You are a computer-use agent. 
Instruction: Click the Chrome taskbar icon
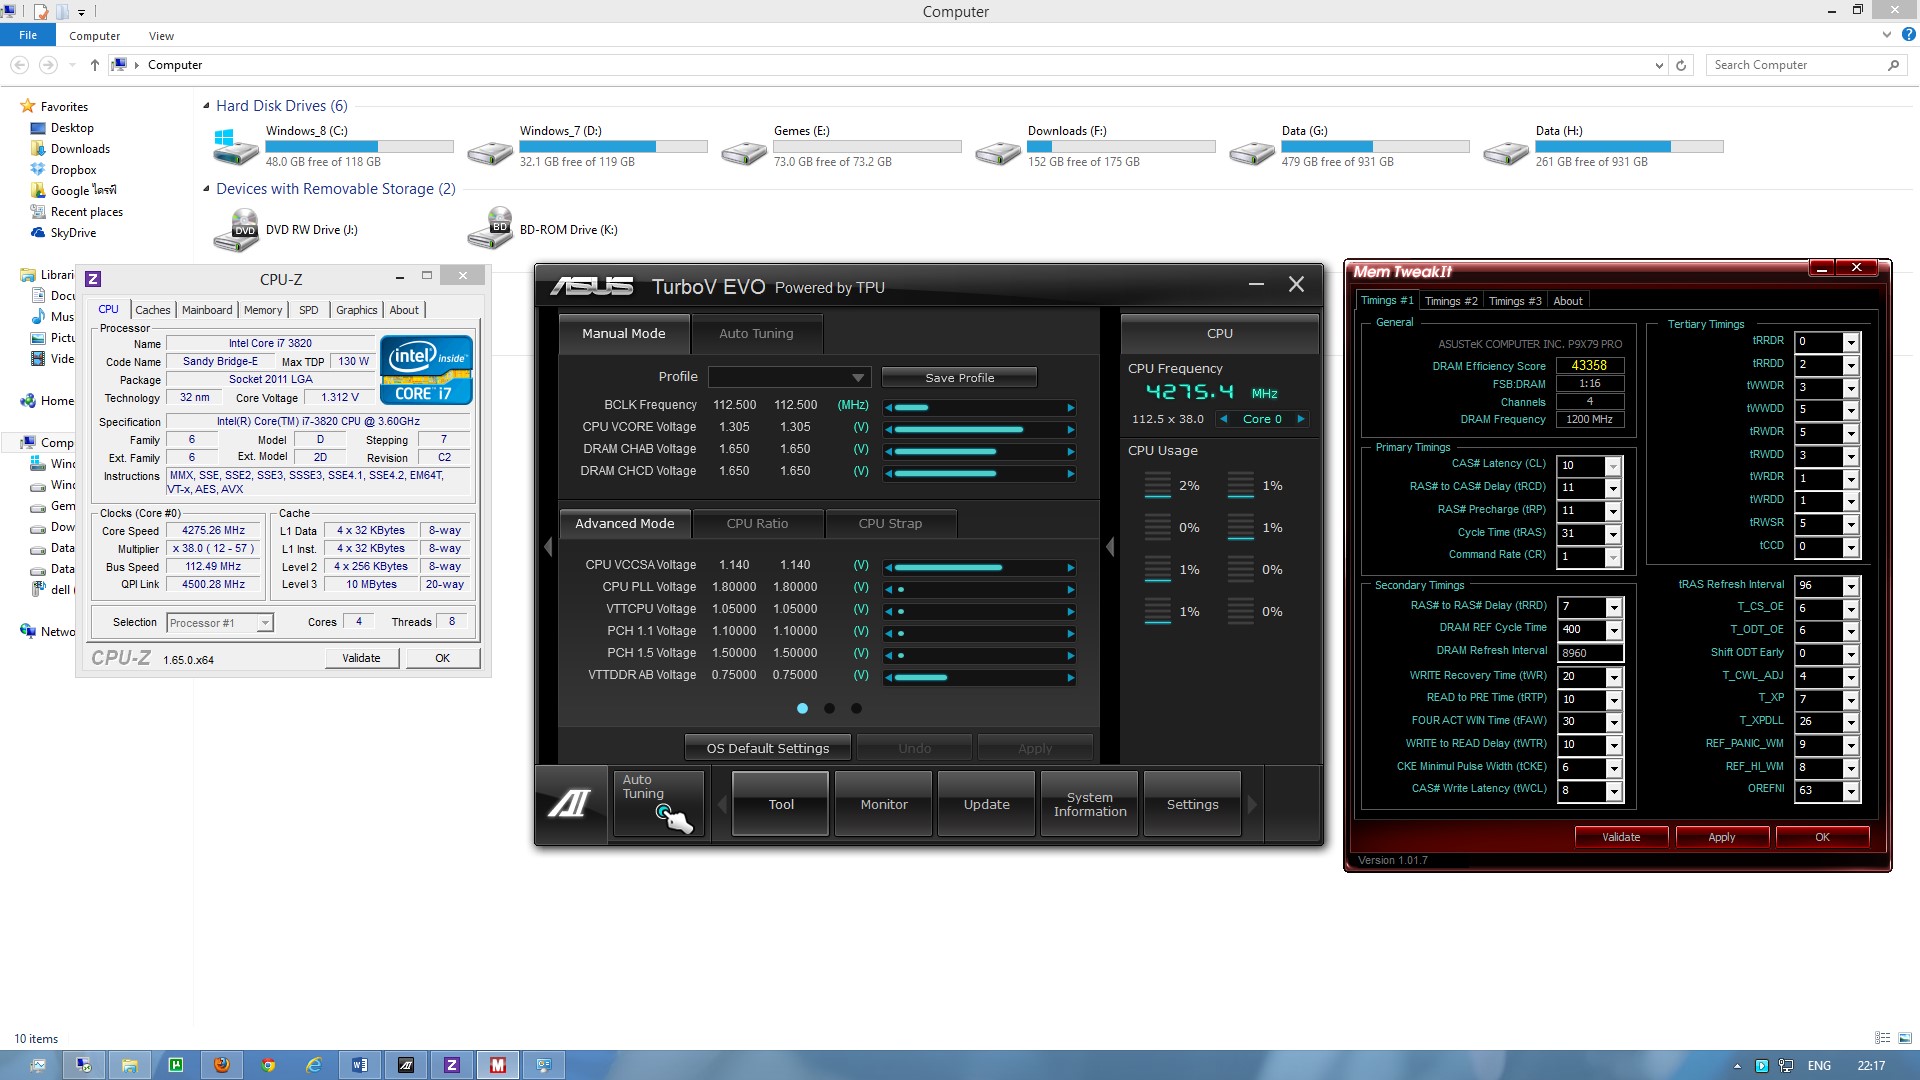[268, 1065]
